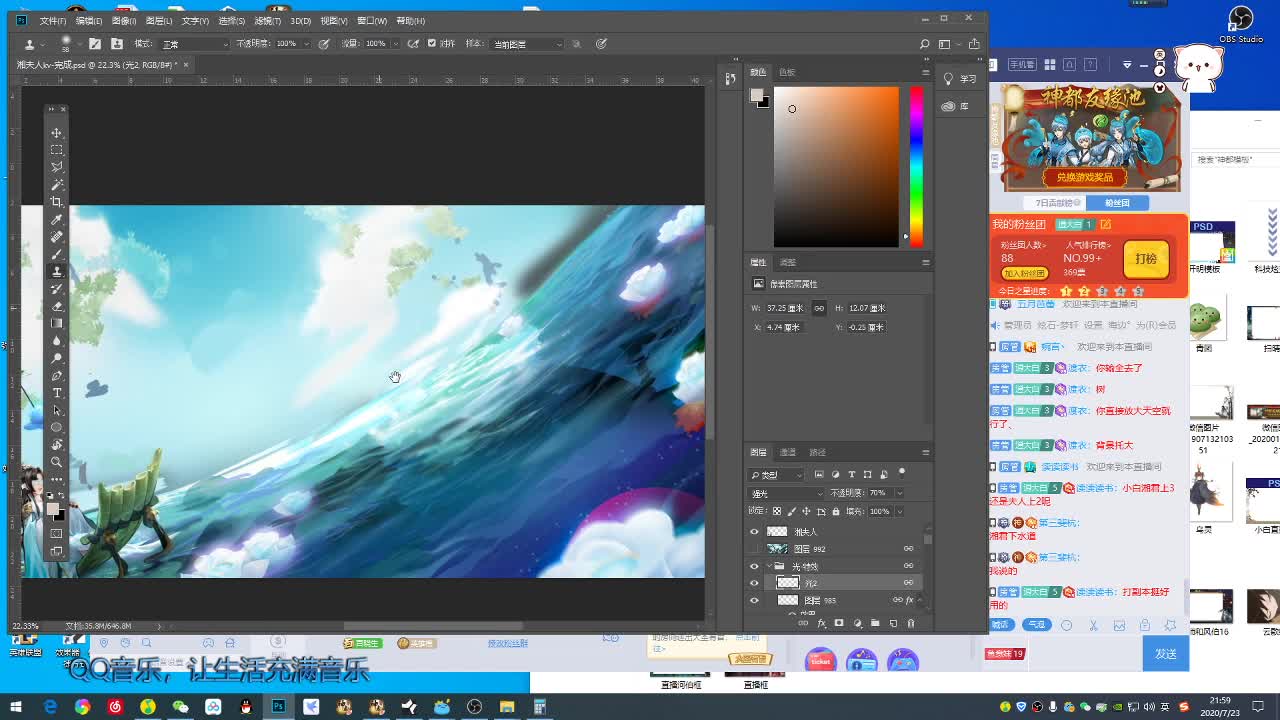Select the Eraser tool
Viewport: 1280px width, 720px height.
57,306
